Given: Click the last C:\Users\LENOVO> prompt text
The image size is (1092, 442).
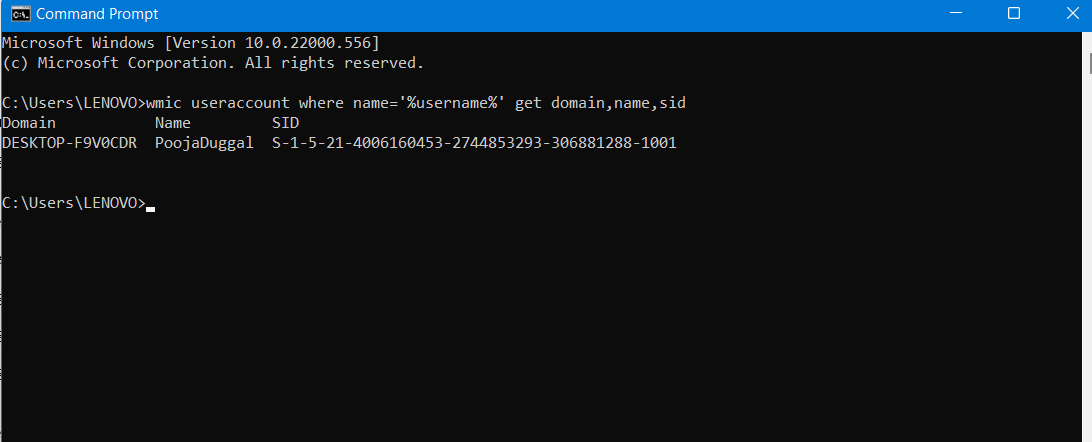Looking at the screenshot, I should [73, 203].
